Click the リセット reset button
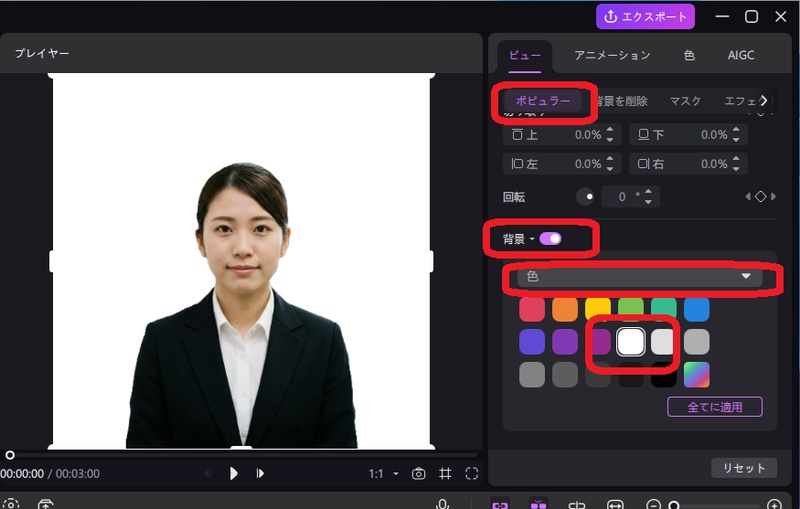This screenshot has height=509, width=800. (x=744, y=468)
